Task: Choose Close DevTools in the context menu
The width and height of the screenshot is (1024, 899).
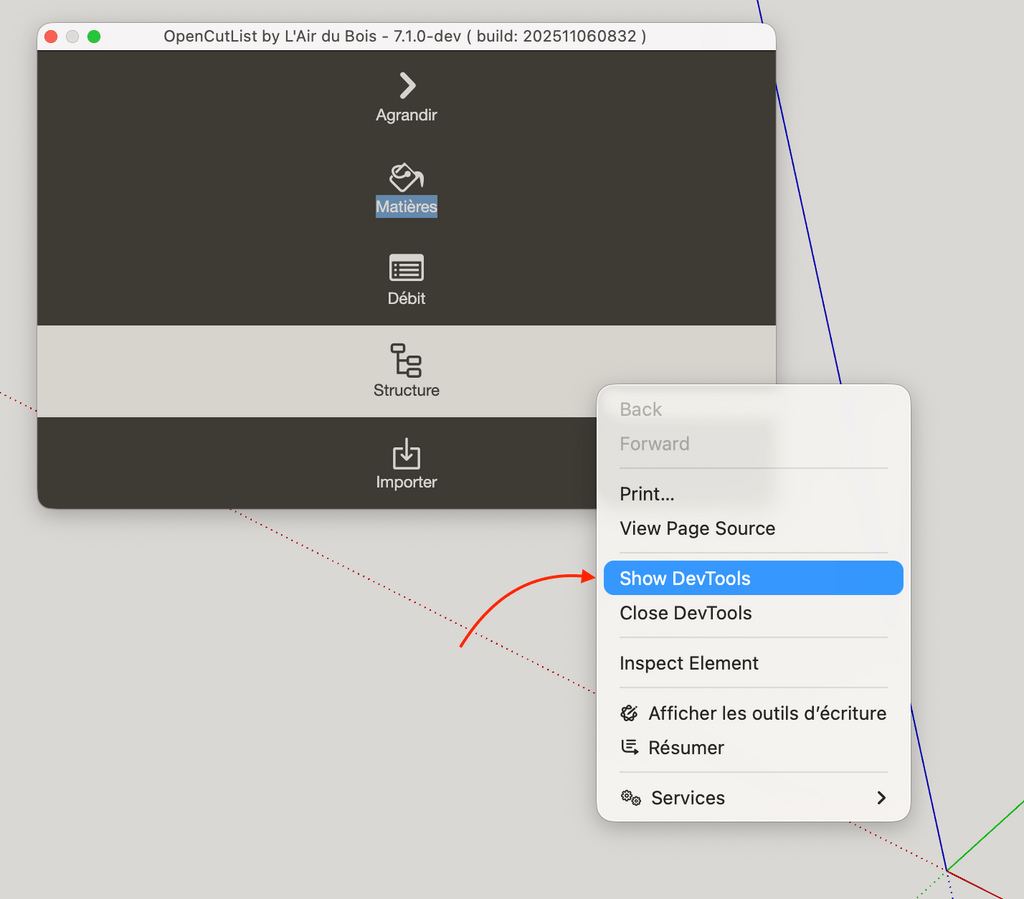Action: pyautogui.click(x=685, y=613)
